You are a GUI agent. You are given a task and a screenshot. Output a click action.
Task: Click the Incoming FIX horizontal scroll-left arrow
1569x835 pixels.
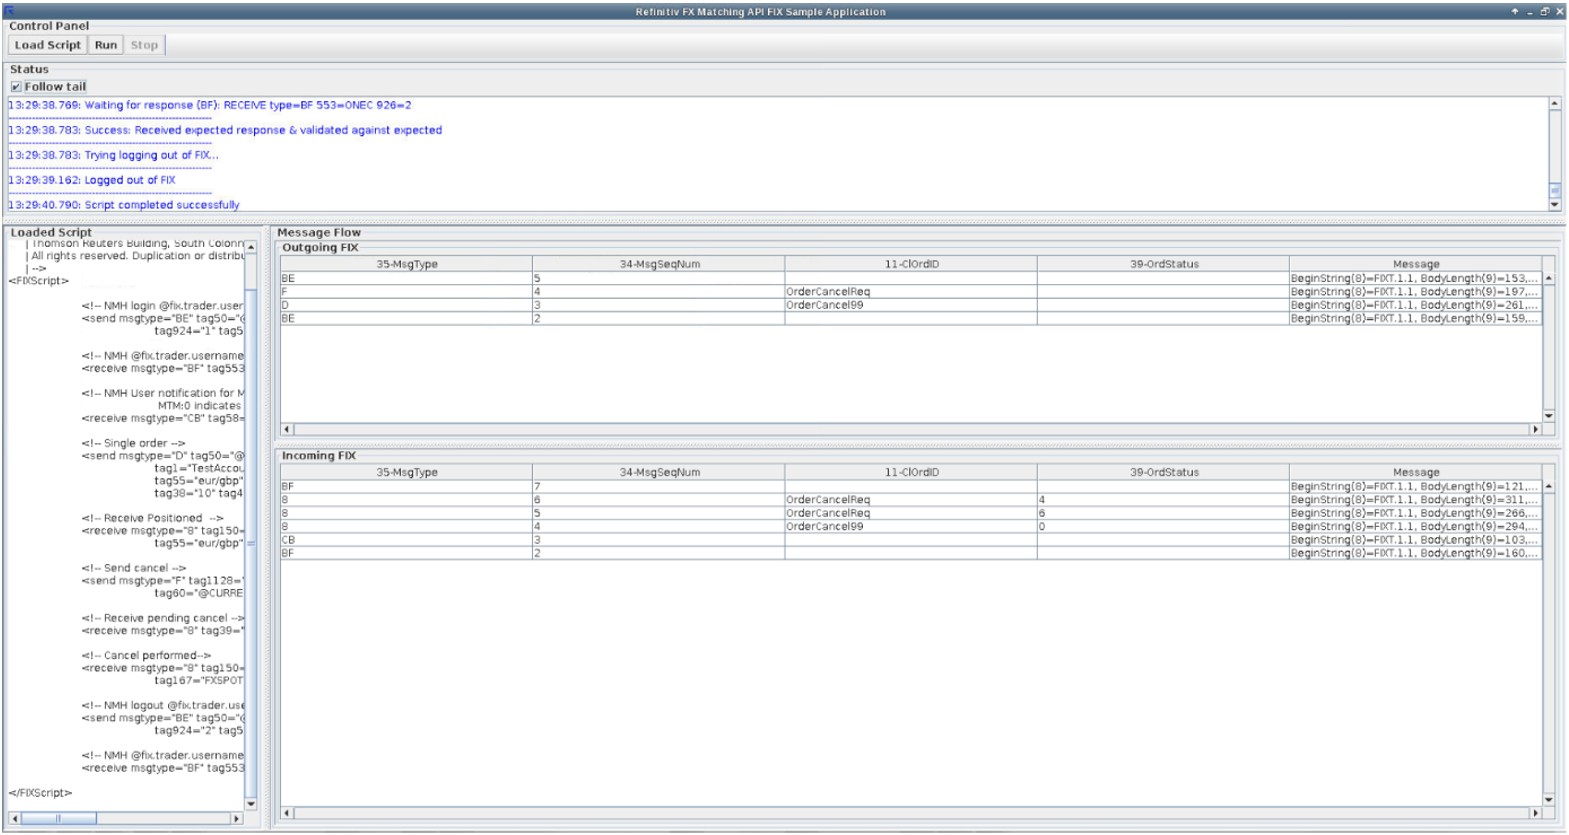click(x=287, y=813)
